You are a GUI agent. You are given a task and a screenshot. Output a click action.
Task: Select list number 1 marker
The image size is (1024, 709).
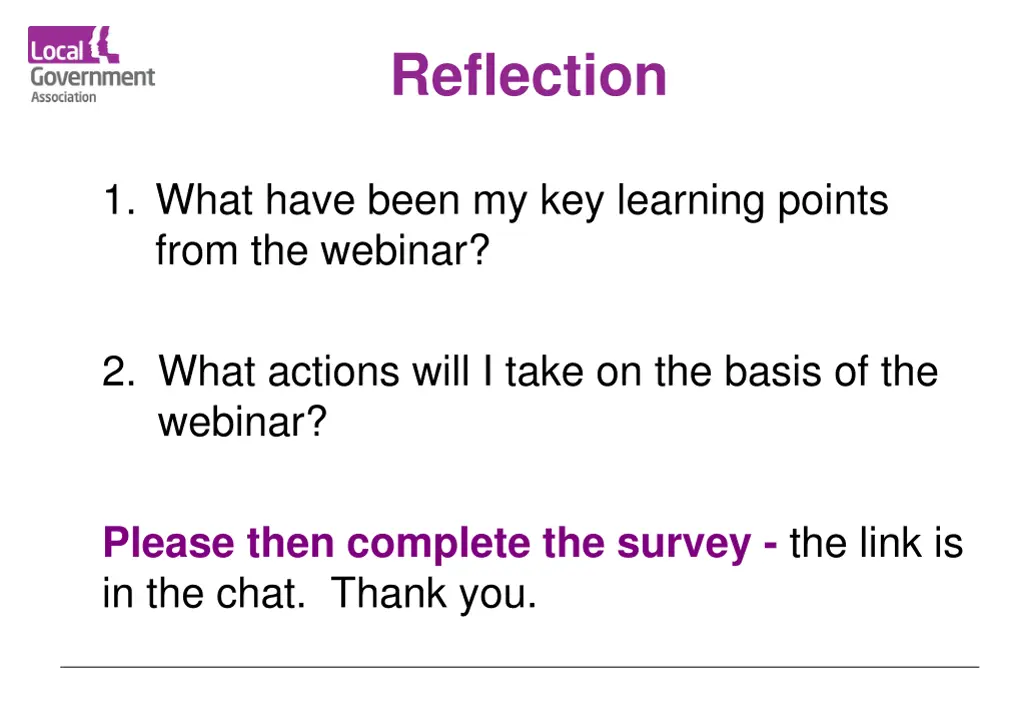point(119,199)
